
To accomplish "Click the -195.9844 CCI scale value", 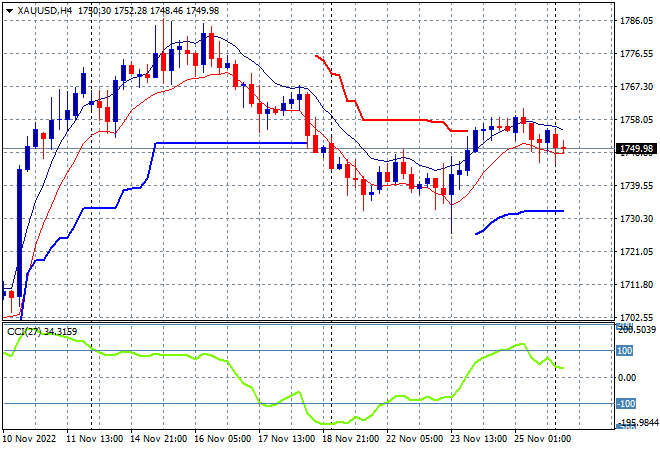I will tap(638, 422).
